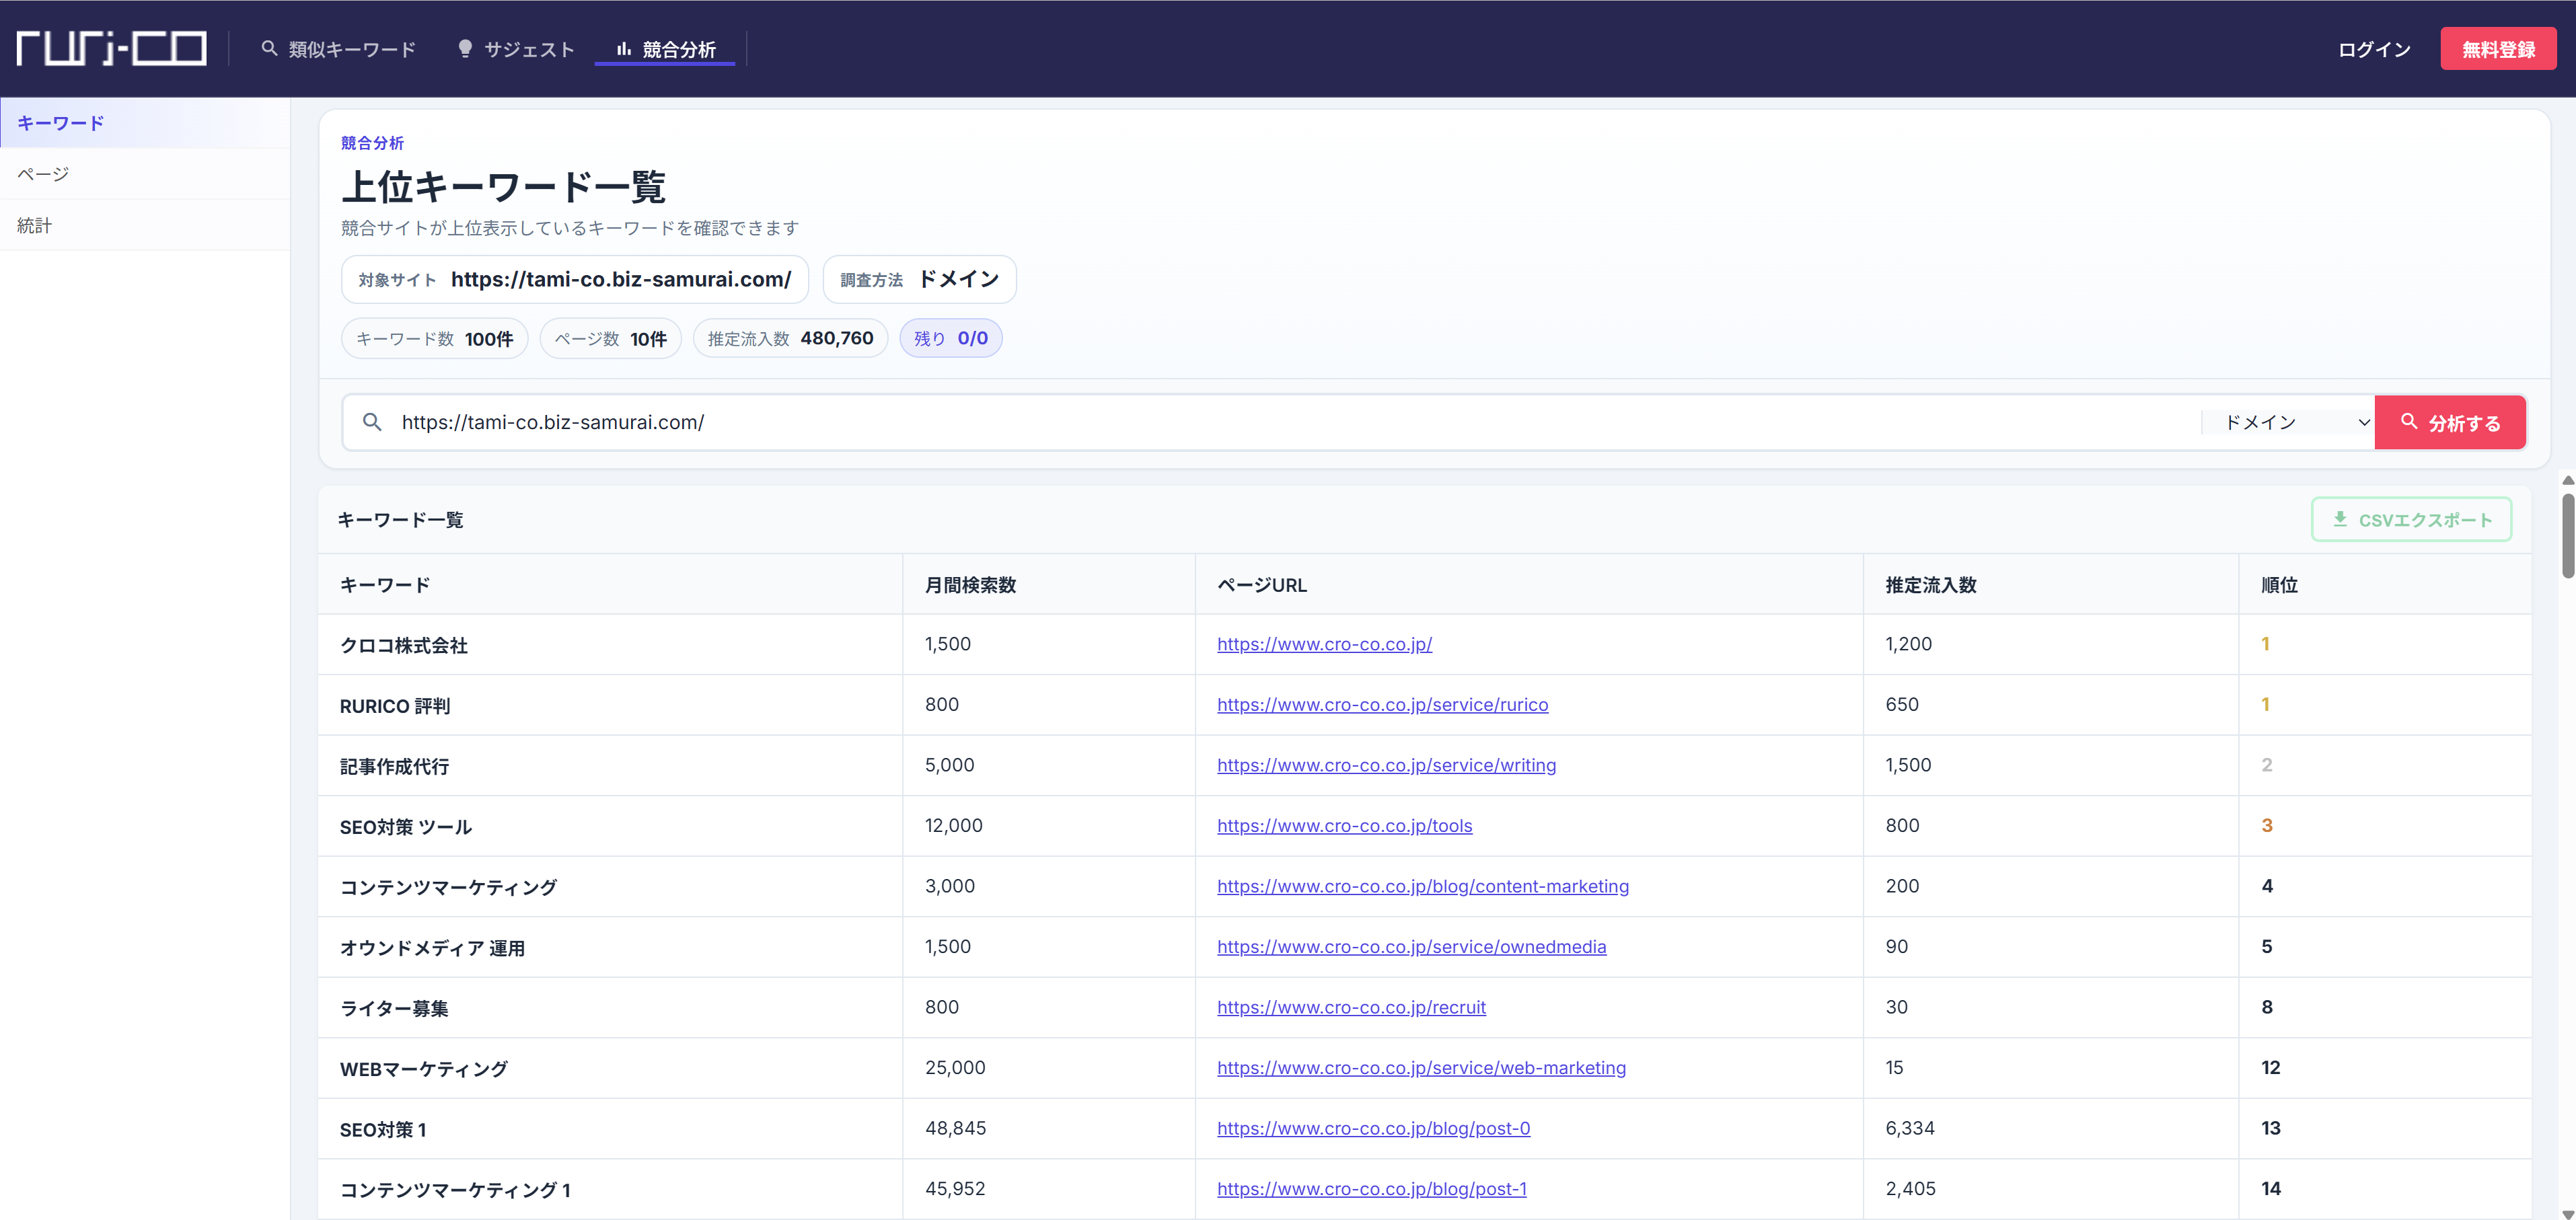The width and height of the screenshot is (2576, 1220).
Task: Click the 無料登録 button
Action: click(x=2498, y=49)
